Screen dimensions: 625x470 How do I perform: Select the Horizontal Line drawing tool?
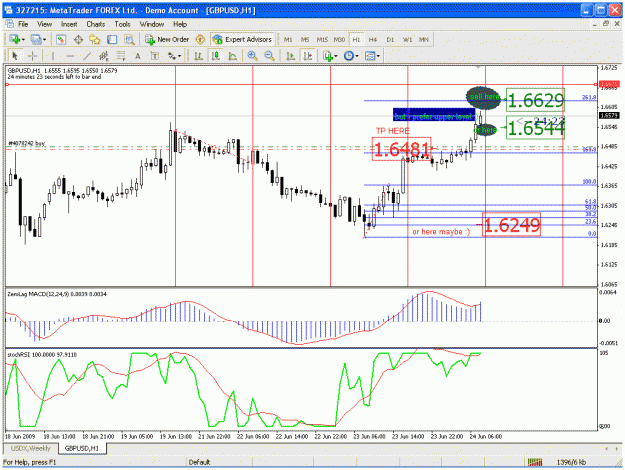tap(70, 56)
